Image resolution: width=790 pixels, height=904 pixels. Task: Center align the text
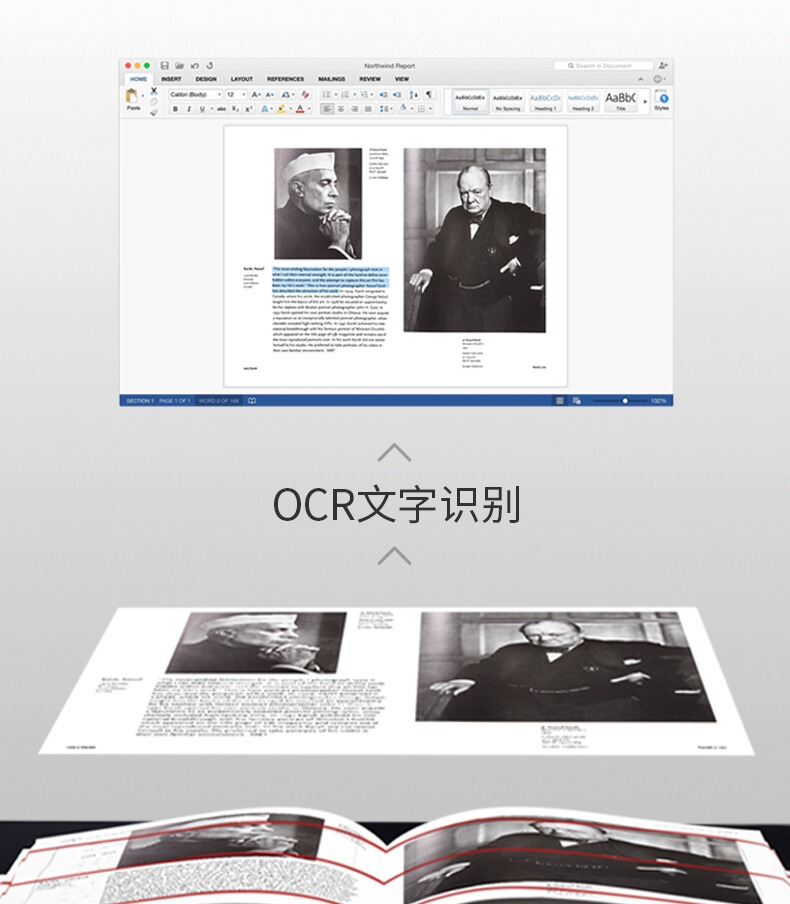(341, 109)
